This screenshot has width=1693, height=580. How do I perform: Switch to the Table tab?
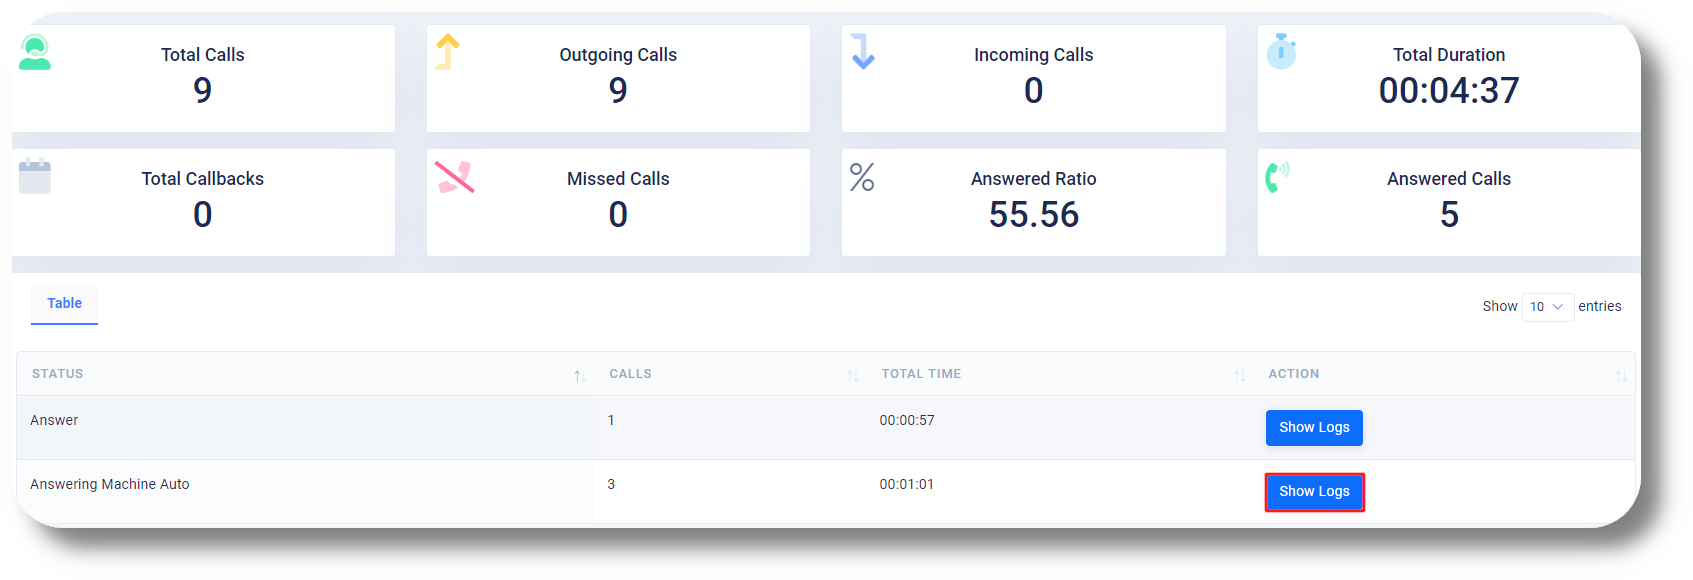(x=64, y=304)
